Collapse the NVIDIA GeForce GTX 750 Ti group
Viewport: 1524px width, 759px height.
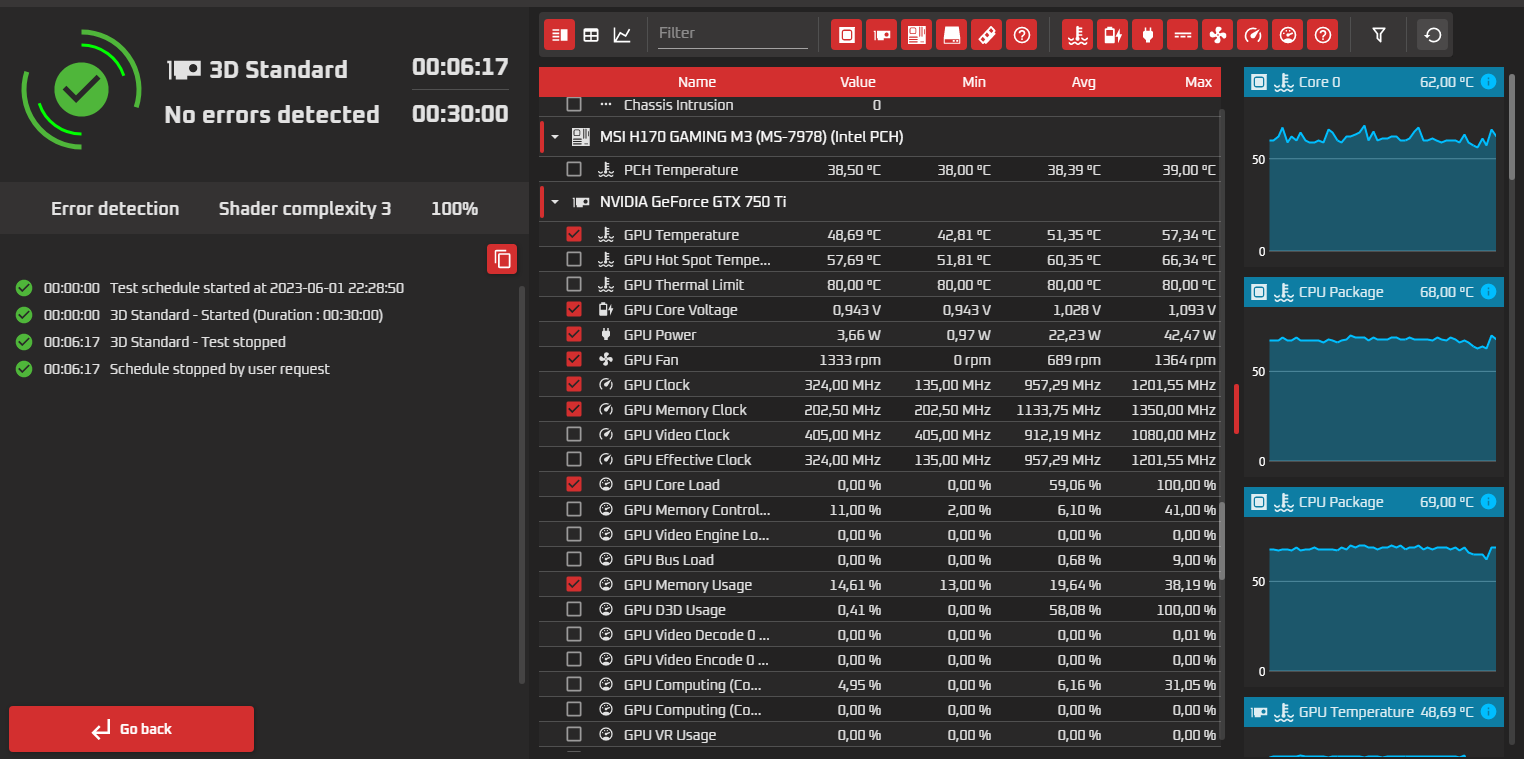(555, 202)
